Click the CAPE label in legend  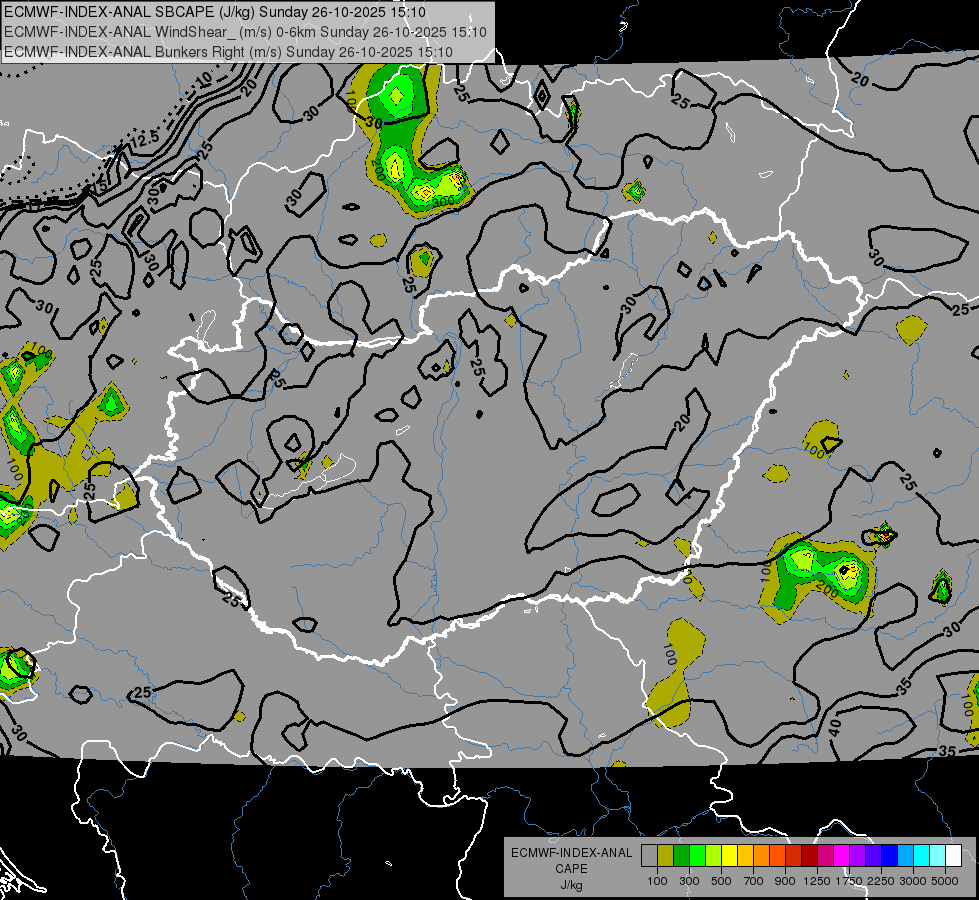(x=571, y=868)
